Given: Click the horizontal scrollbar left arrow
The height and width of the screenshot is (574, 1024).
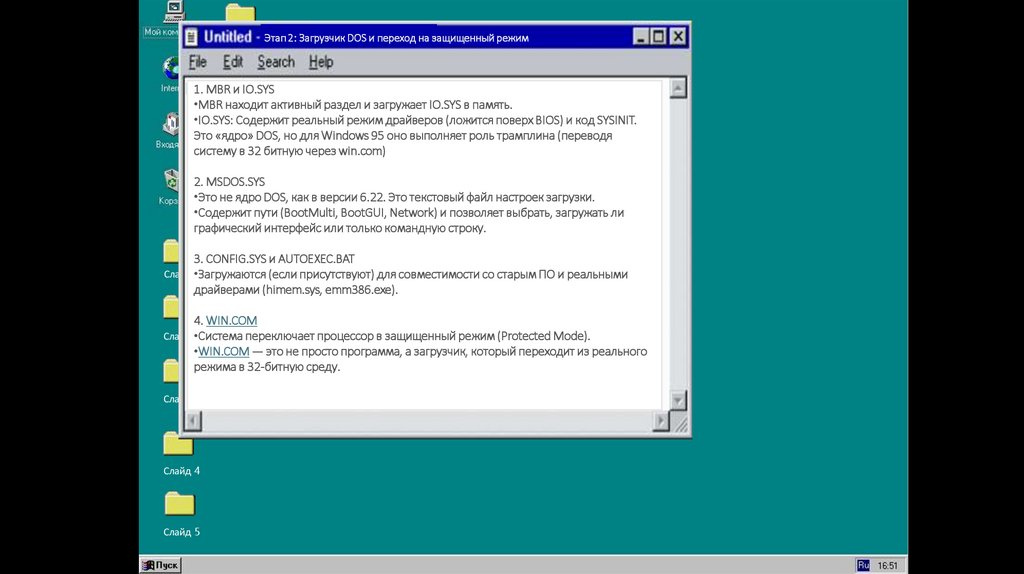Looking at the screenshot, I should point(193,421).
